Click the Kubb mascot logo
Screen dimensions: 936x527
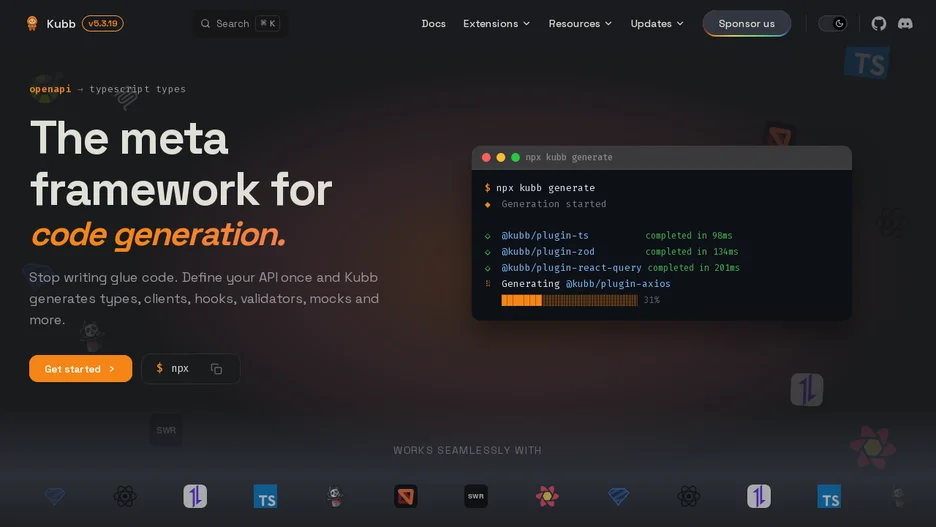32,23
